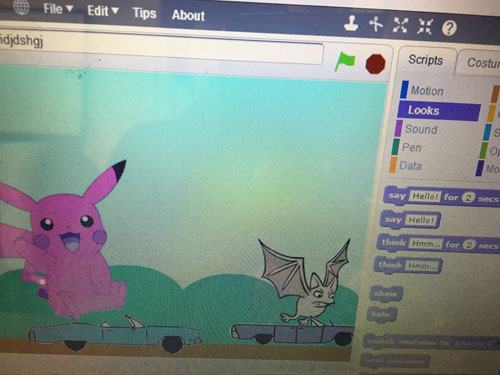Open the About menu item
Image resolution: width=500 pixels, height=375 pixels.
pyautogui.click(x=188, y=15)
